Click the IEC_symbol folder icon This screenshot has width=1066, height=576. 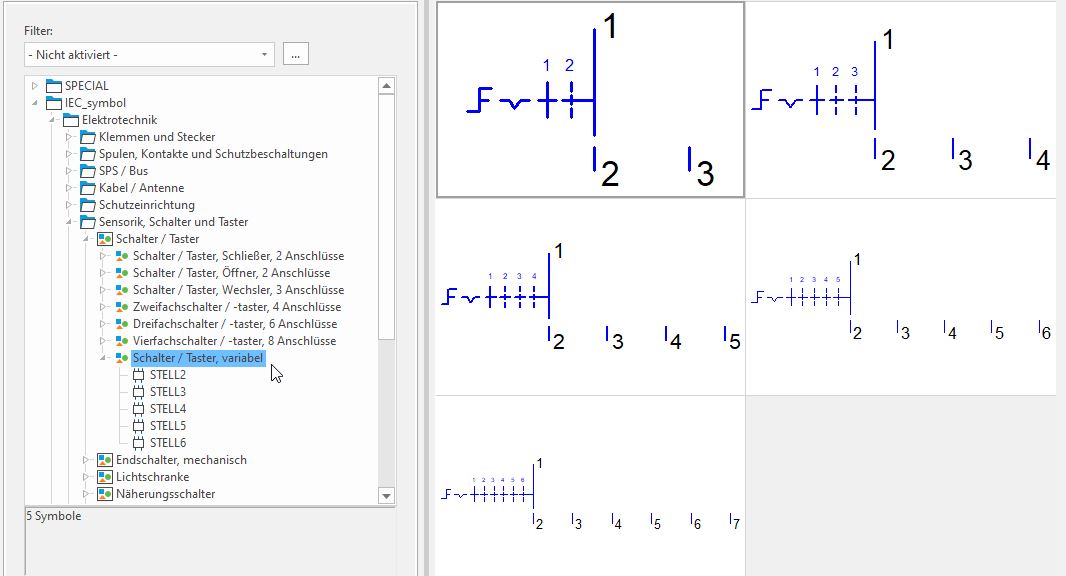(54, 103)
